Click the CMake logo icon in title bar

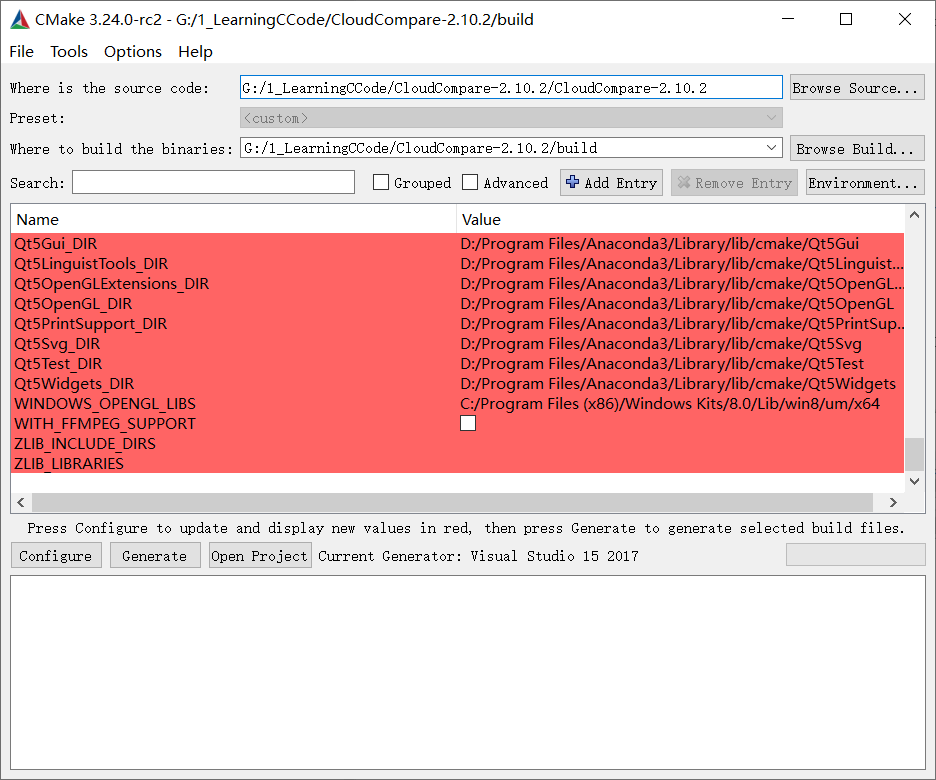tap(20, 20)
